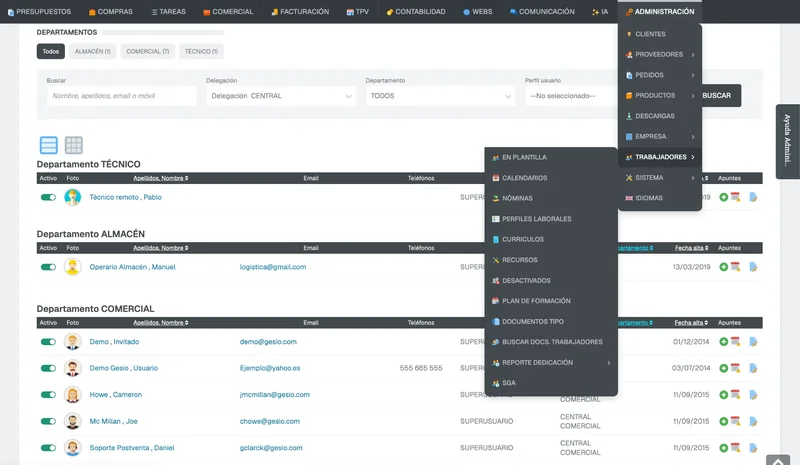The image size is (800, 465).
Task: Open document icon for Operario Almacén, Manuel
Action: 753,266
